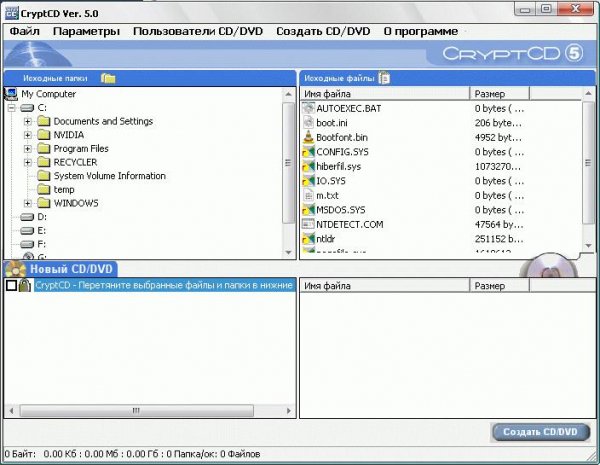Click the ntldr file icon
600x465 pixels.
[308, 239]
